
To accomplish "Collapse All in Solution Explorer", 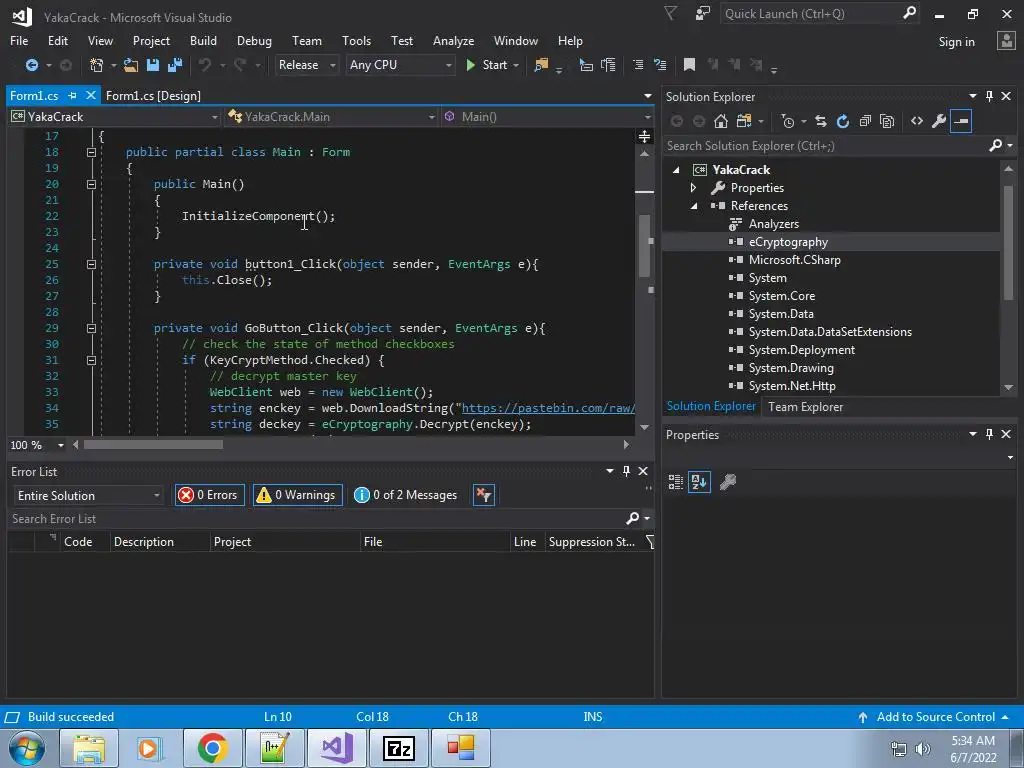I will pyautogui.click(x=865, y=121).
